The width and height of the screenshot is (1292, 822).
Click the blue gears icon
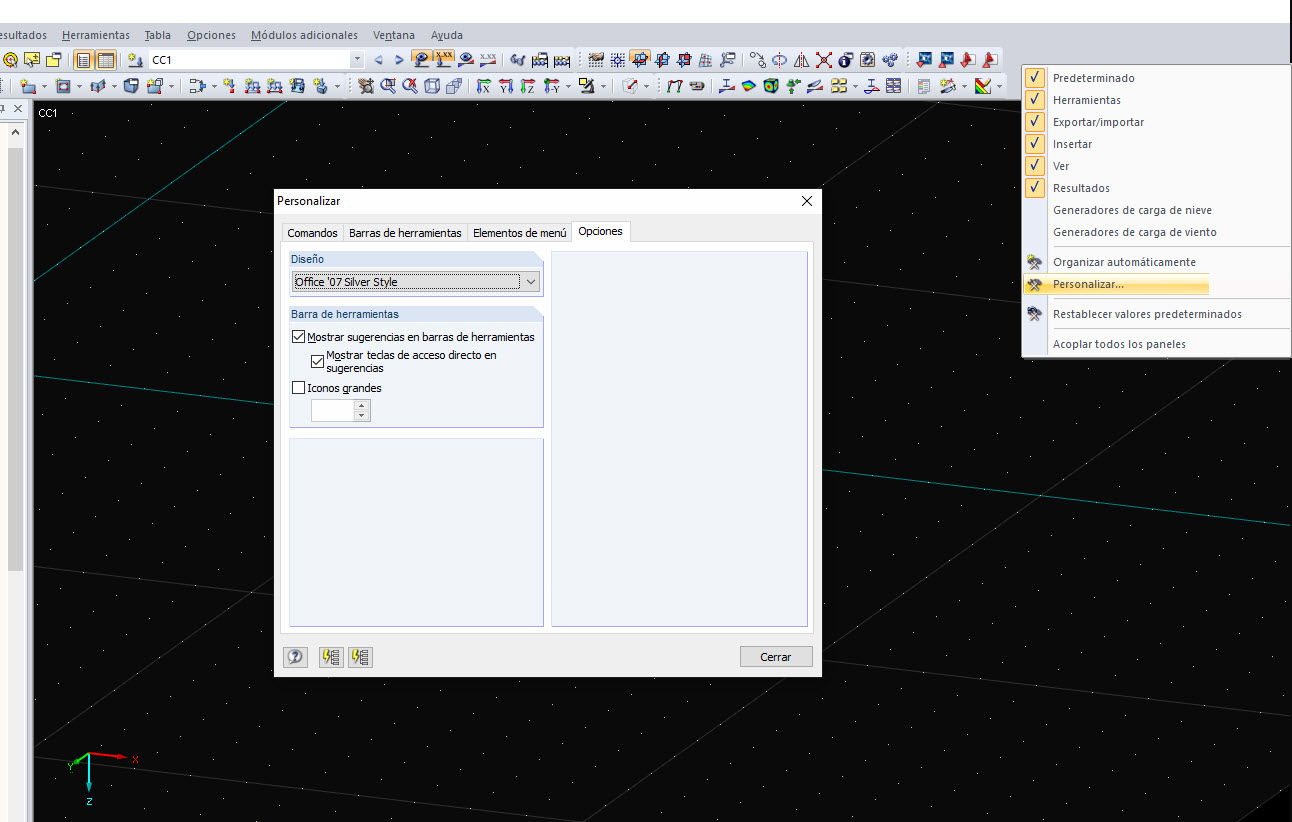tap(889, 60)
